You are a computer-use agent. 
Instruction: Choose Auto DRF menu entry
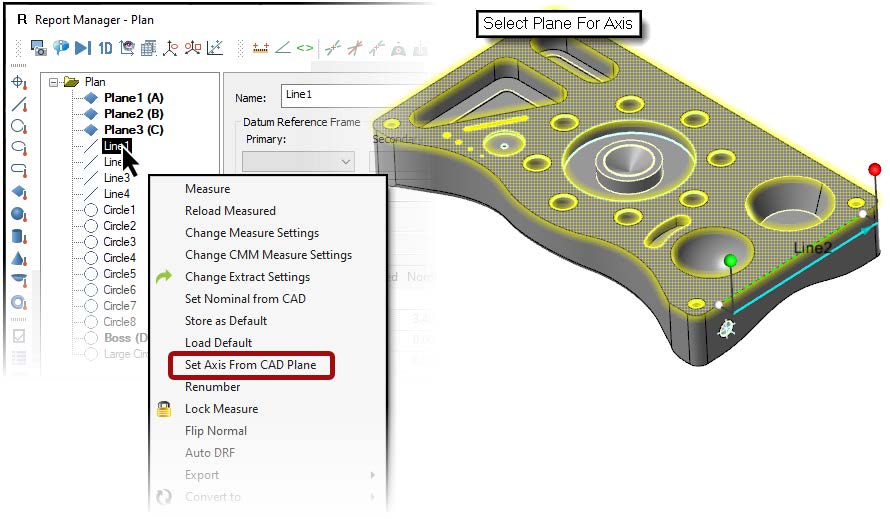[x=210, y=453]
